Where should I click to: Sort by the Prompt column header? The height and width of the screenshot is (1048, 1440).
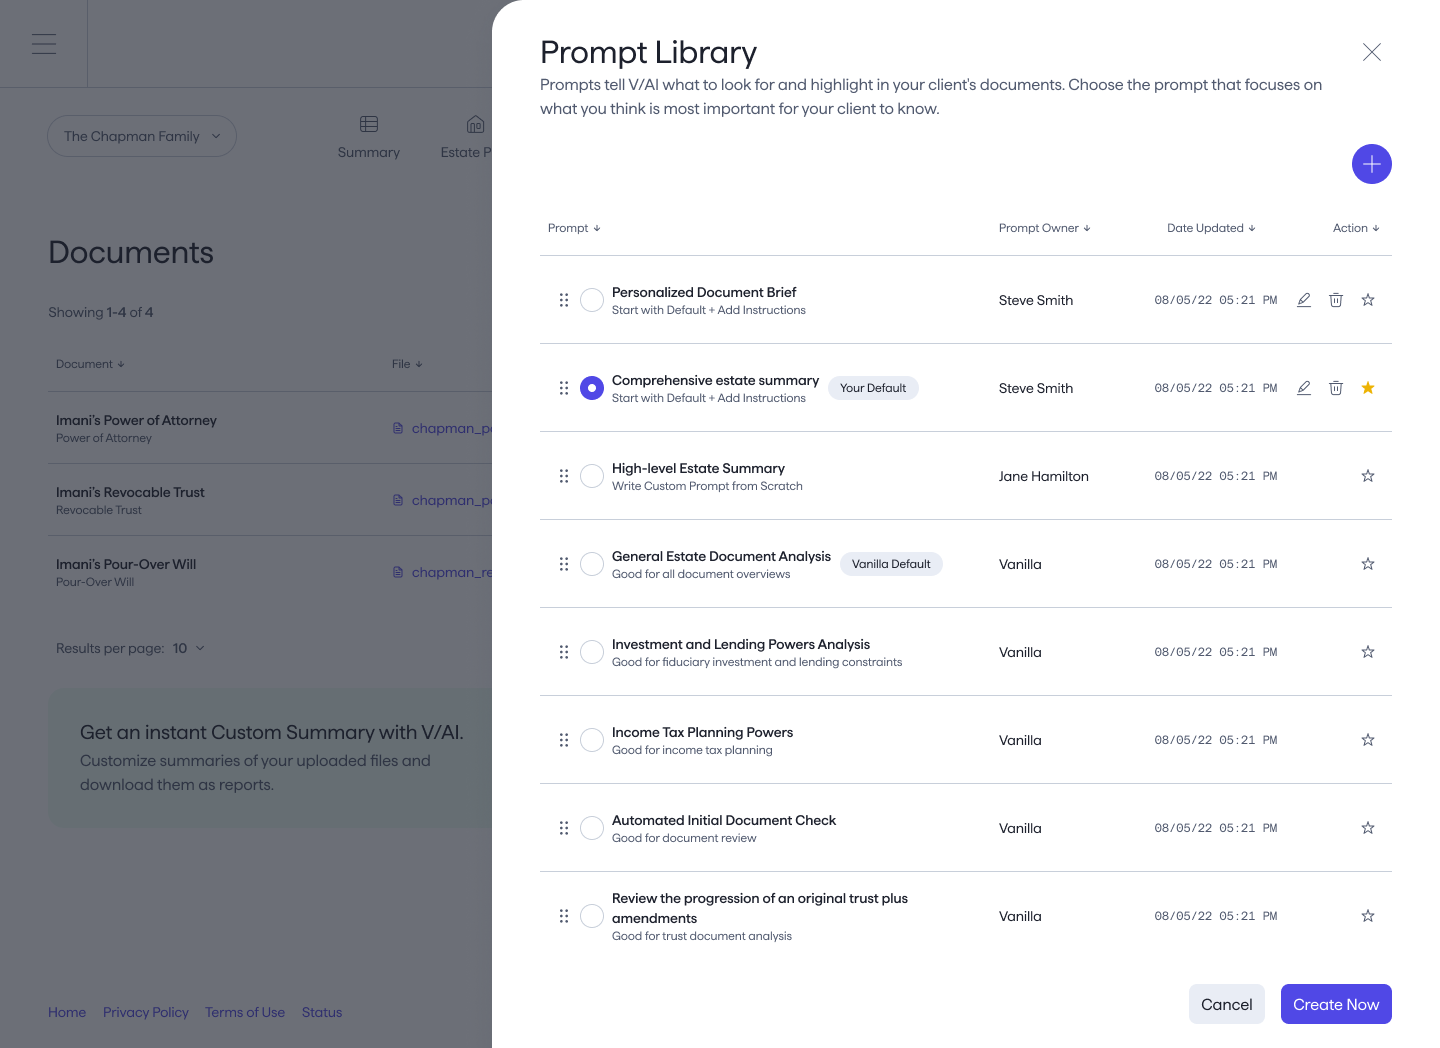click(x=574, y=228)
